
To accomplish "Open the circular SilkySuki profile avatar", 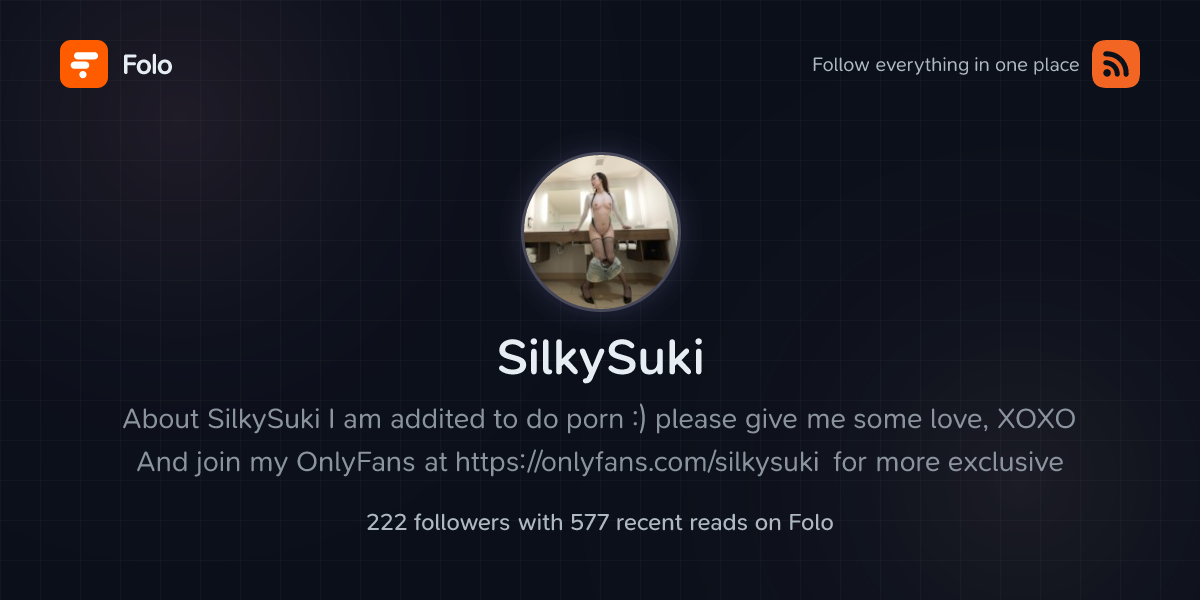I will [x=601, y=231].
